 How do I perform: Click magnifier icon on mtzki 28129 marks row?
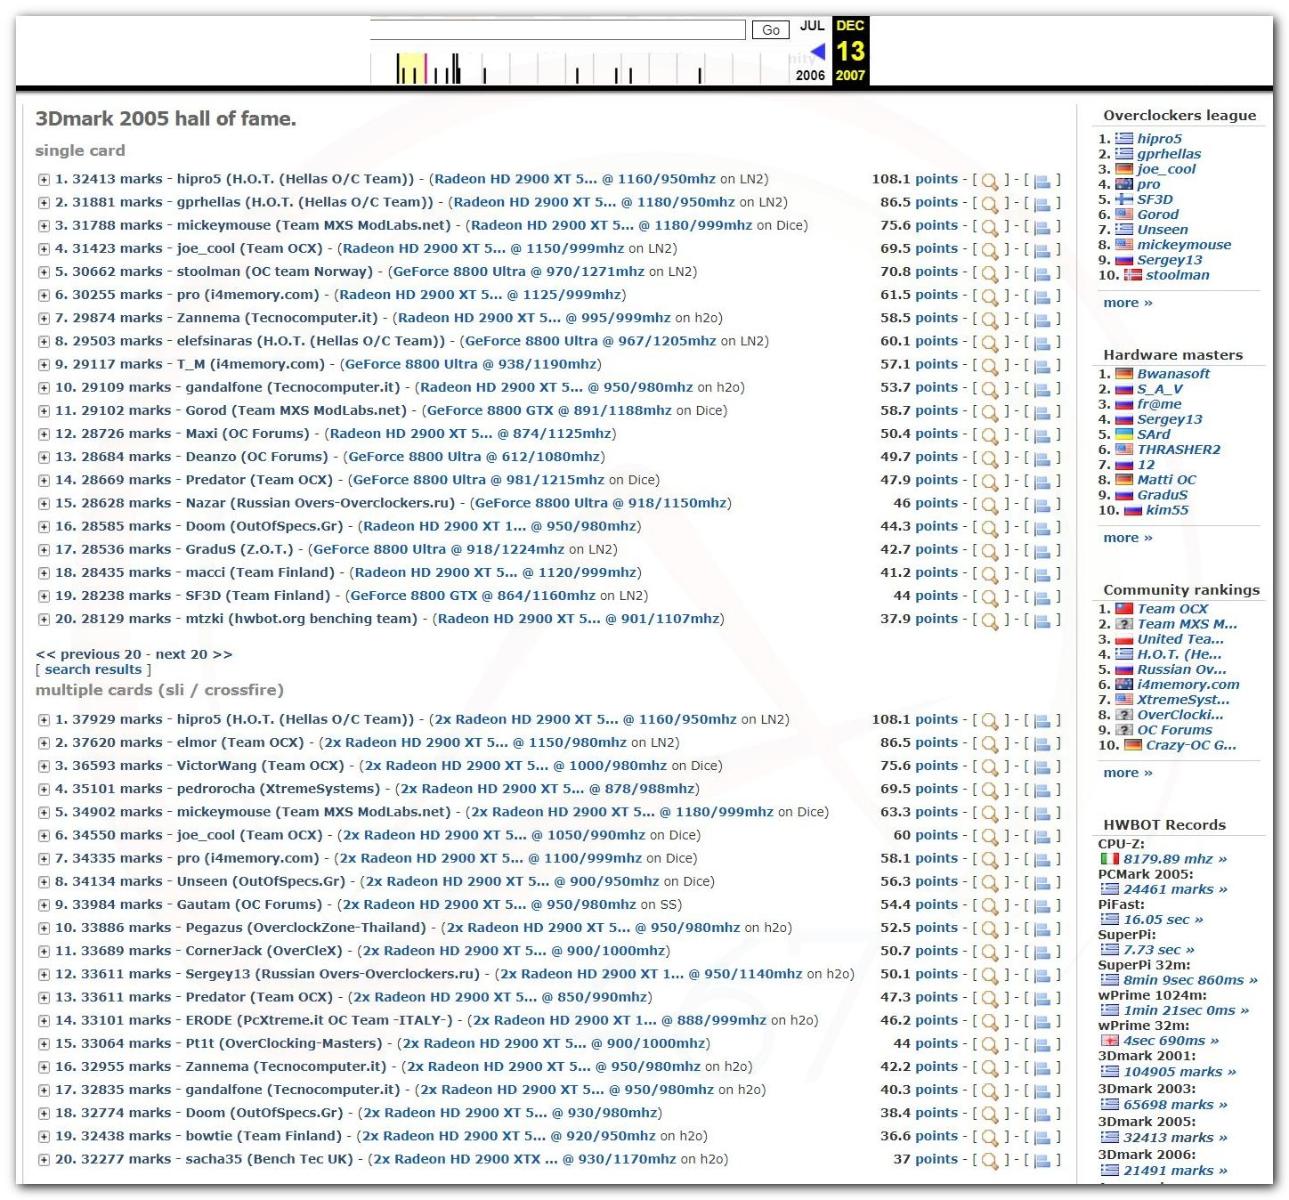(x=989, y=620)
